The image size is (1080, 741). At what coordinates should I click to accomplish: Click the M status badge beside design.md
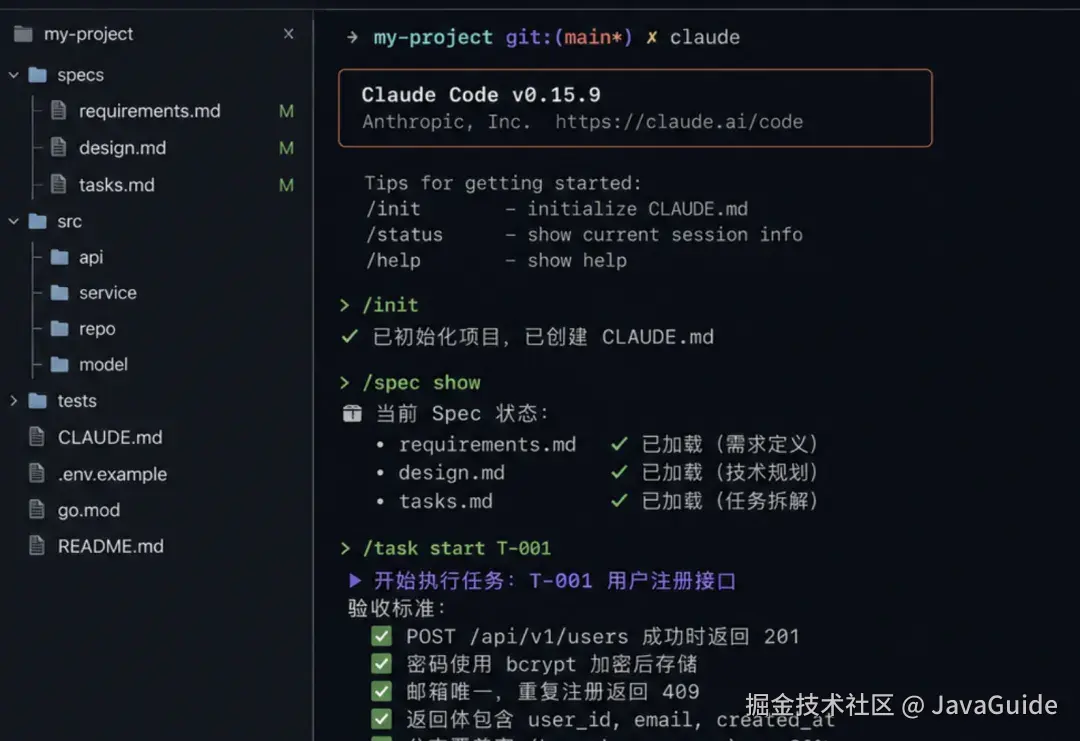[287, 148]
